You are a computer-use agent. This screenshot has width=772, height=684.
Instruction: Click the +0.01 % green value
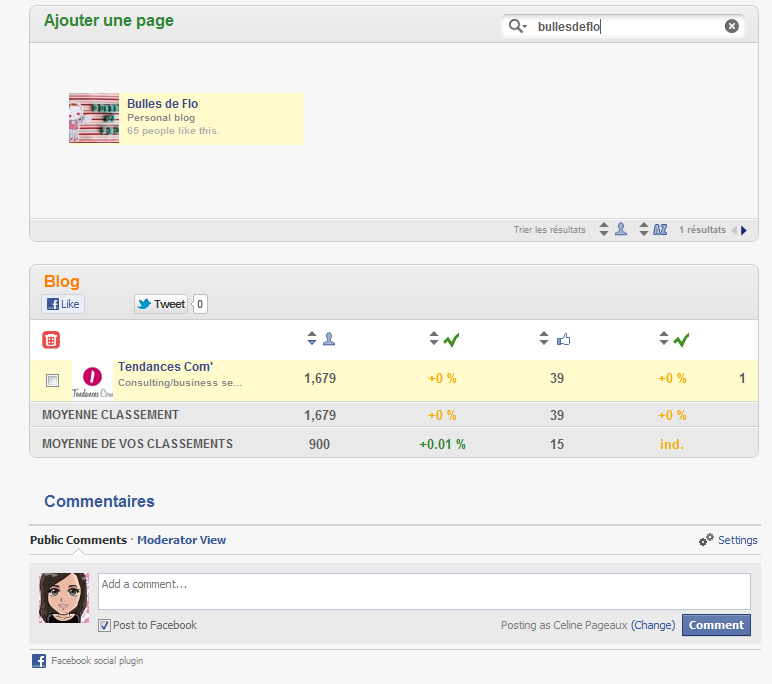(442, 444)
